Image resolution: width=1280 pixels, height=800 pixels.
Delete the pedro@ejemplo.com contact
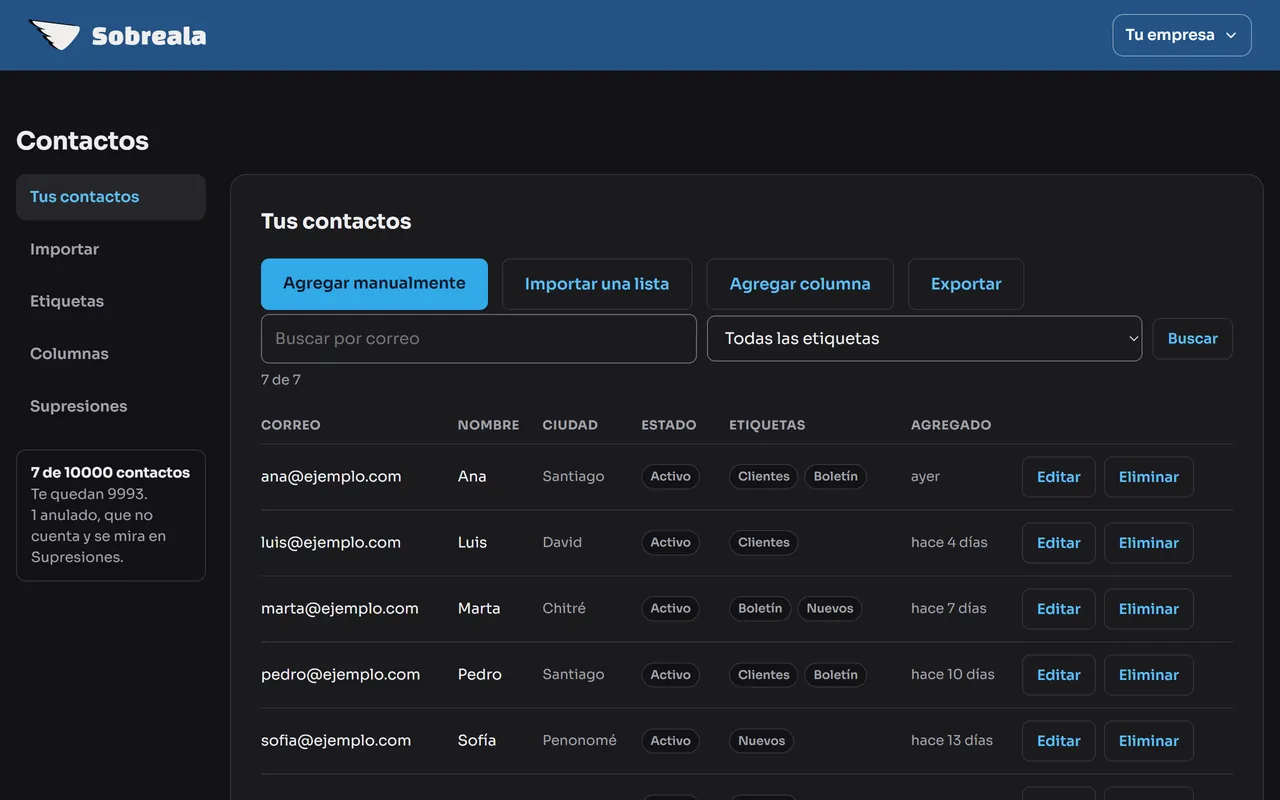coord(1149,675)
